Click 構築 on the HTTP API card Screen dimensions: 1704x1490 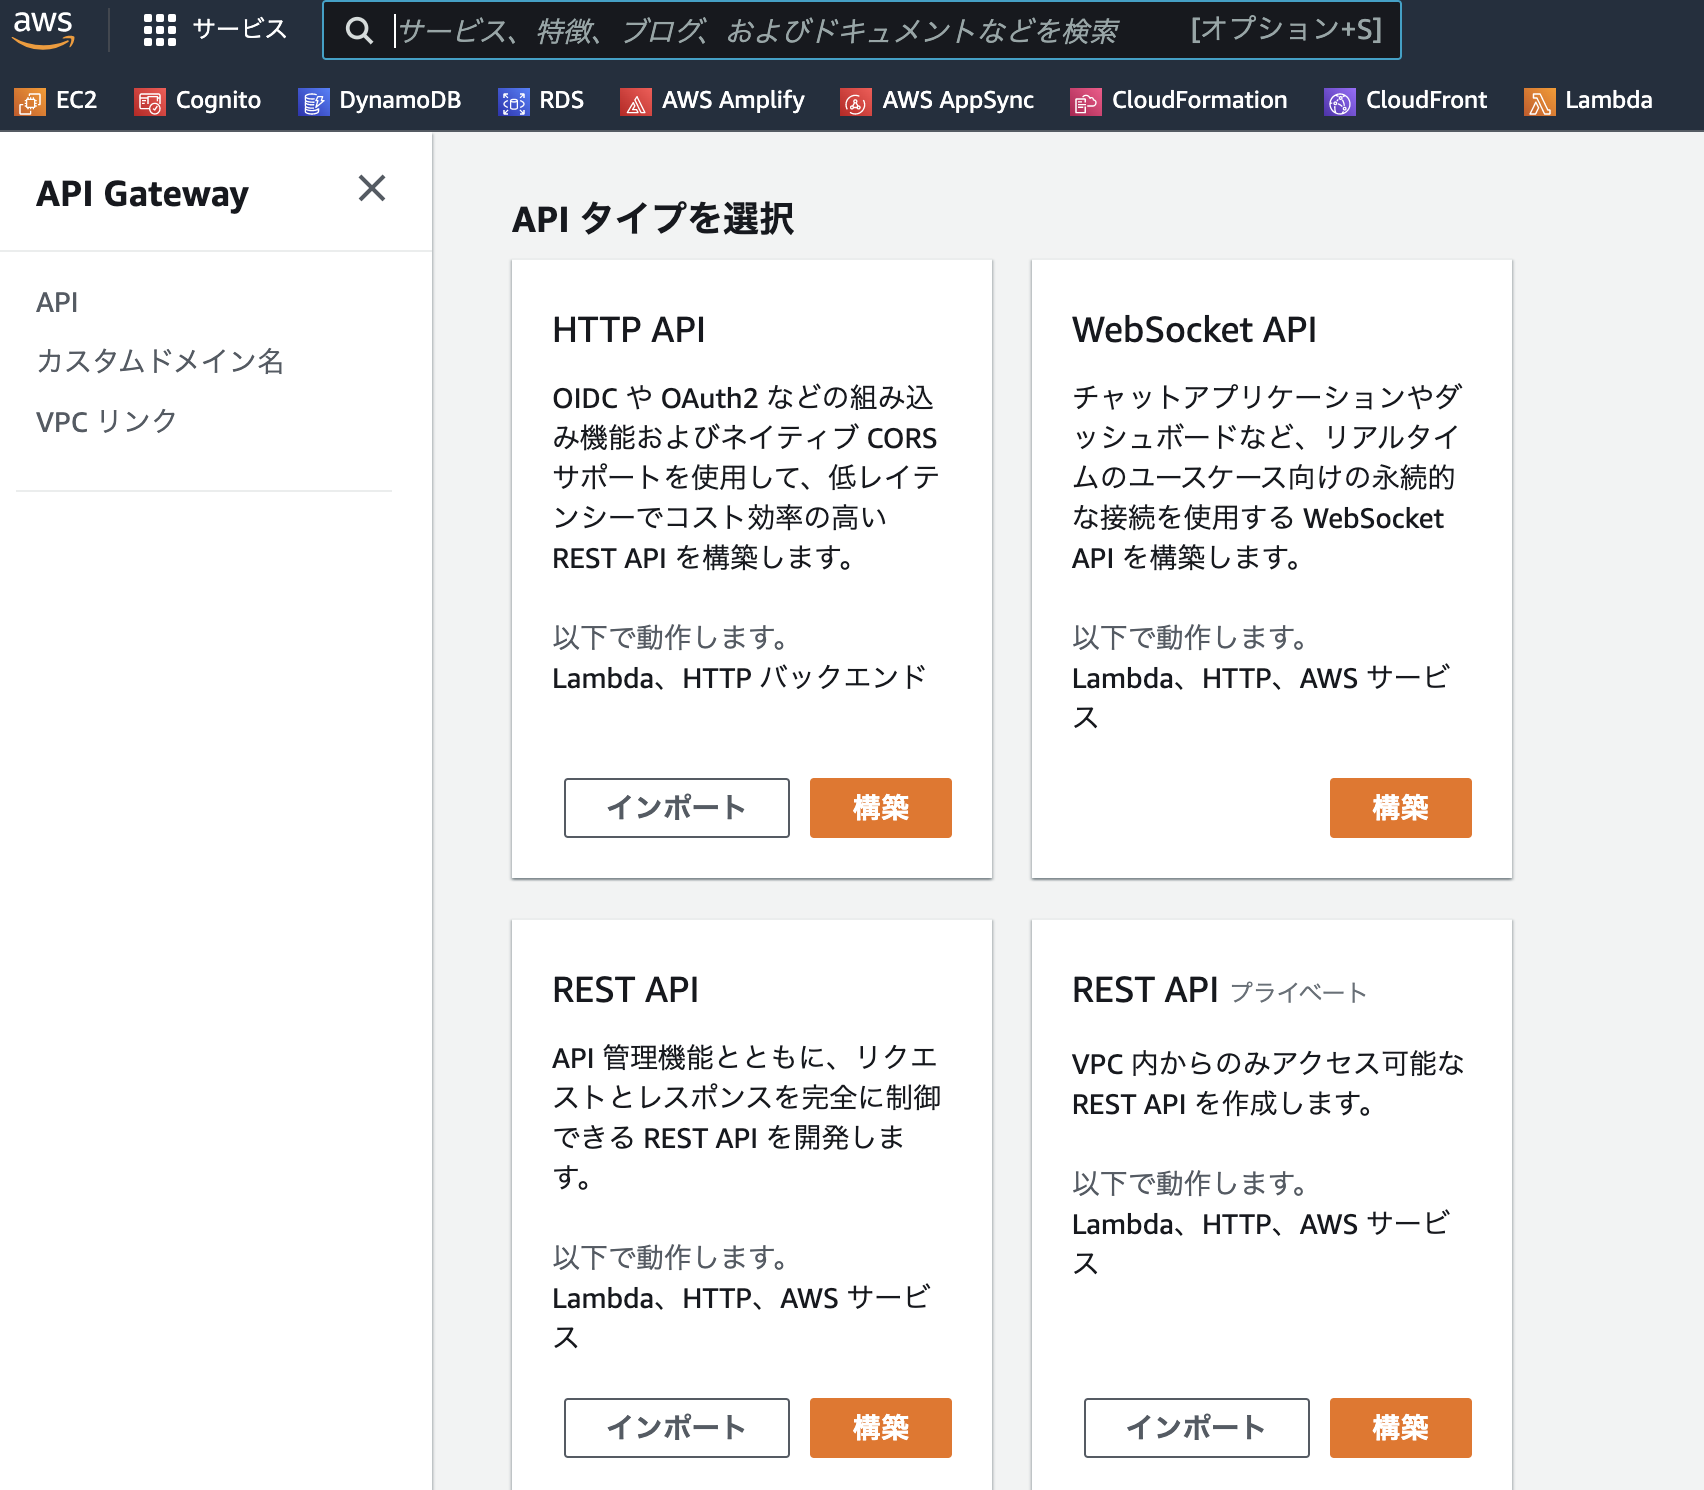(x=880, y=808)
